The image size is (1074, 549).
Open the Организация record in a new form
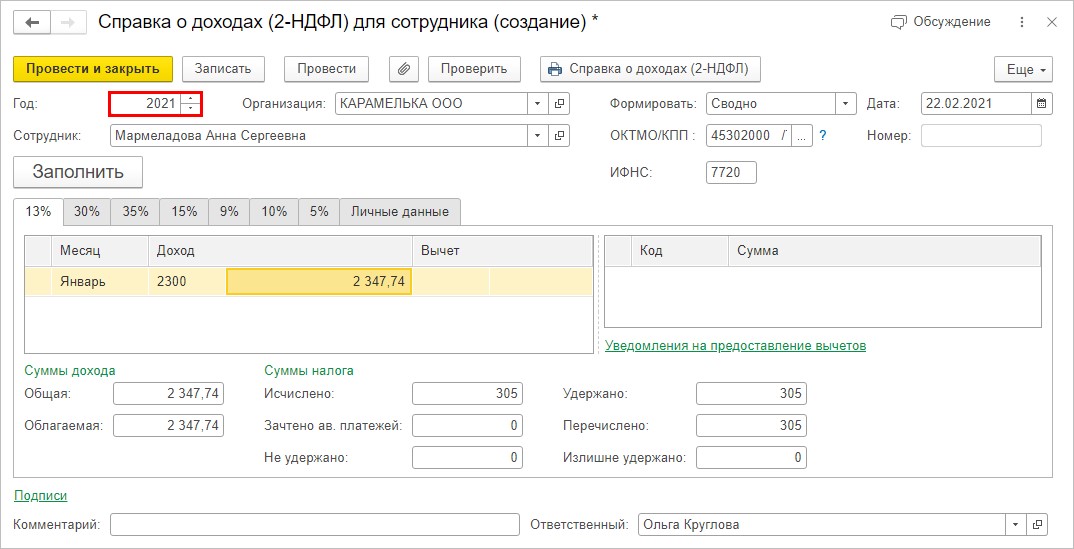pyautogui.click(x=559, y=104)
